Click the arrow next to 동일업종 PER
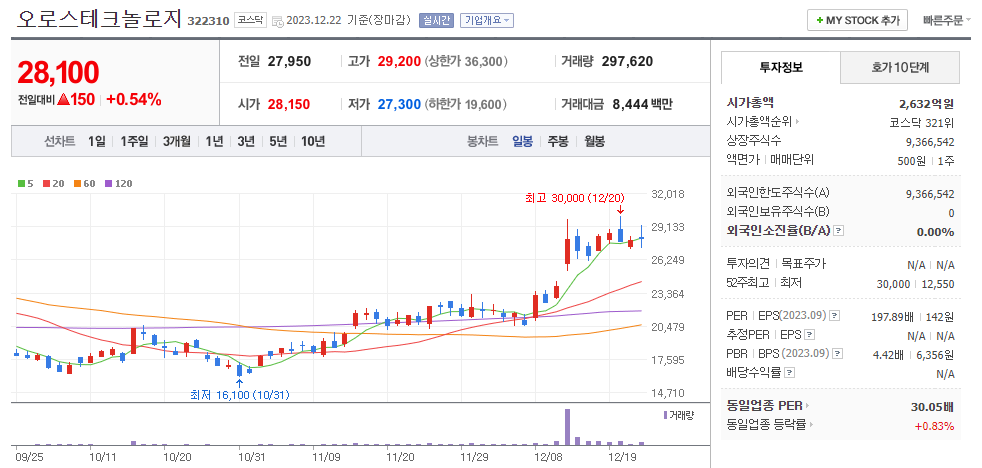 click(x=808, y=406)
